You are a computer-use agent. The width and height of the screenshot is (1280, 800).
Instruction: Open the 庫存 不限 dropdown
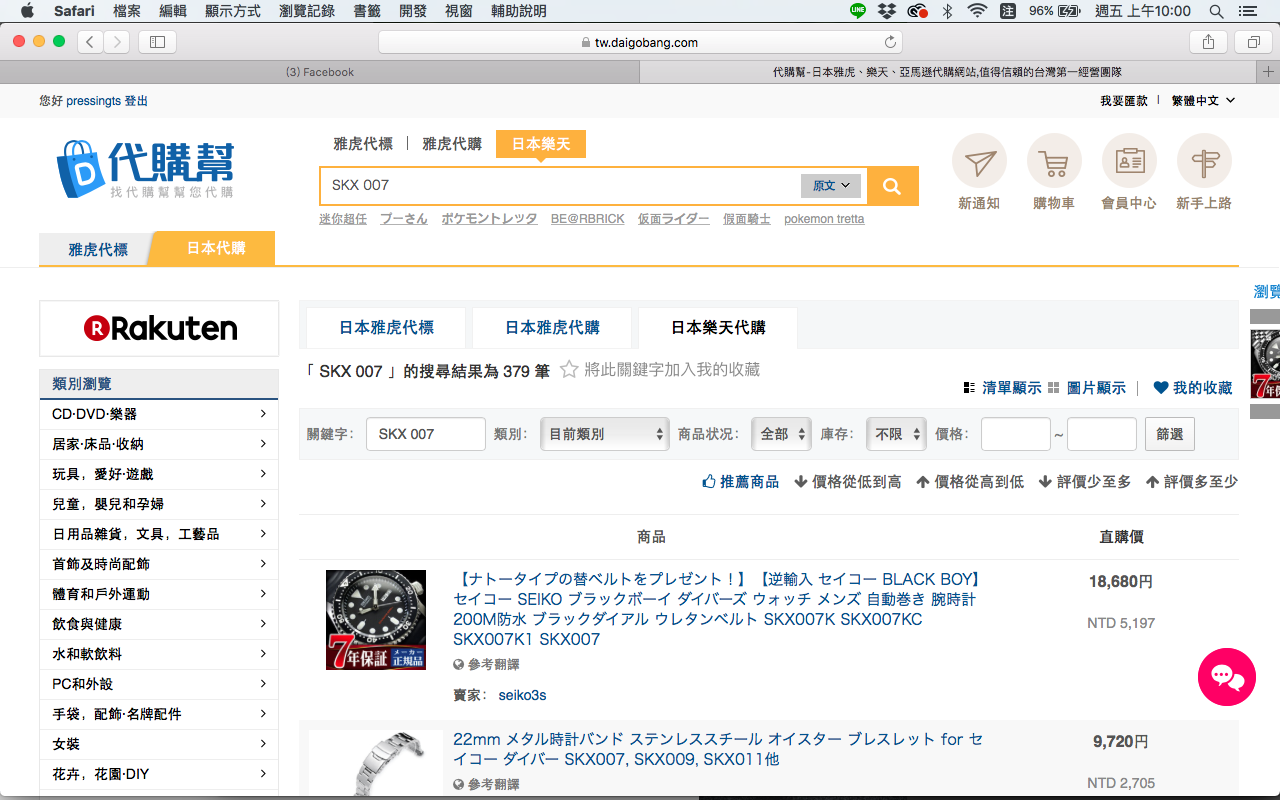[896, 434]
